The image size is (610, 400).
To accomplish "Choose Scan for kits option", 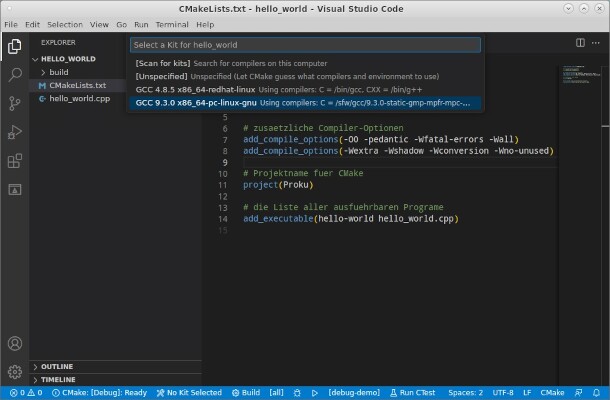I will pyautogui.click(x=305, y=63).
